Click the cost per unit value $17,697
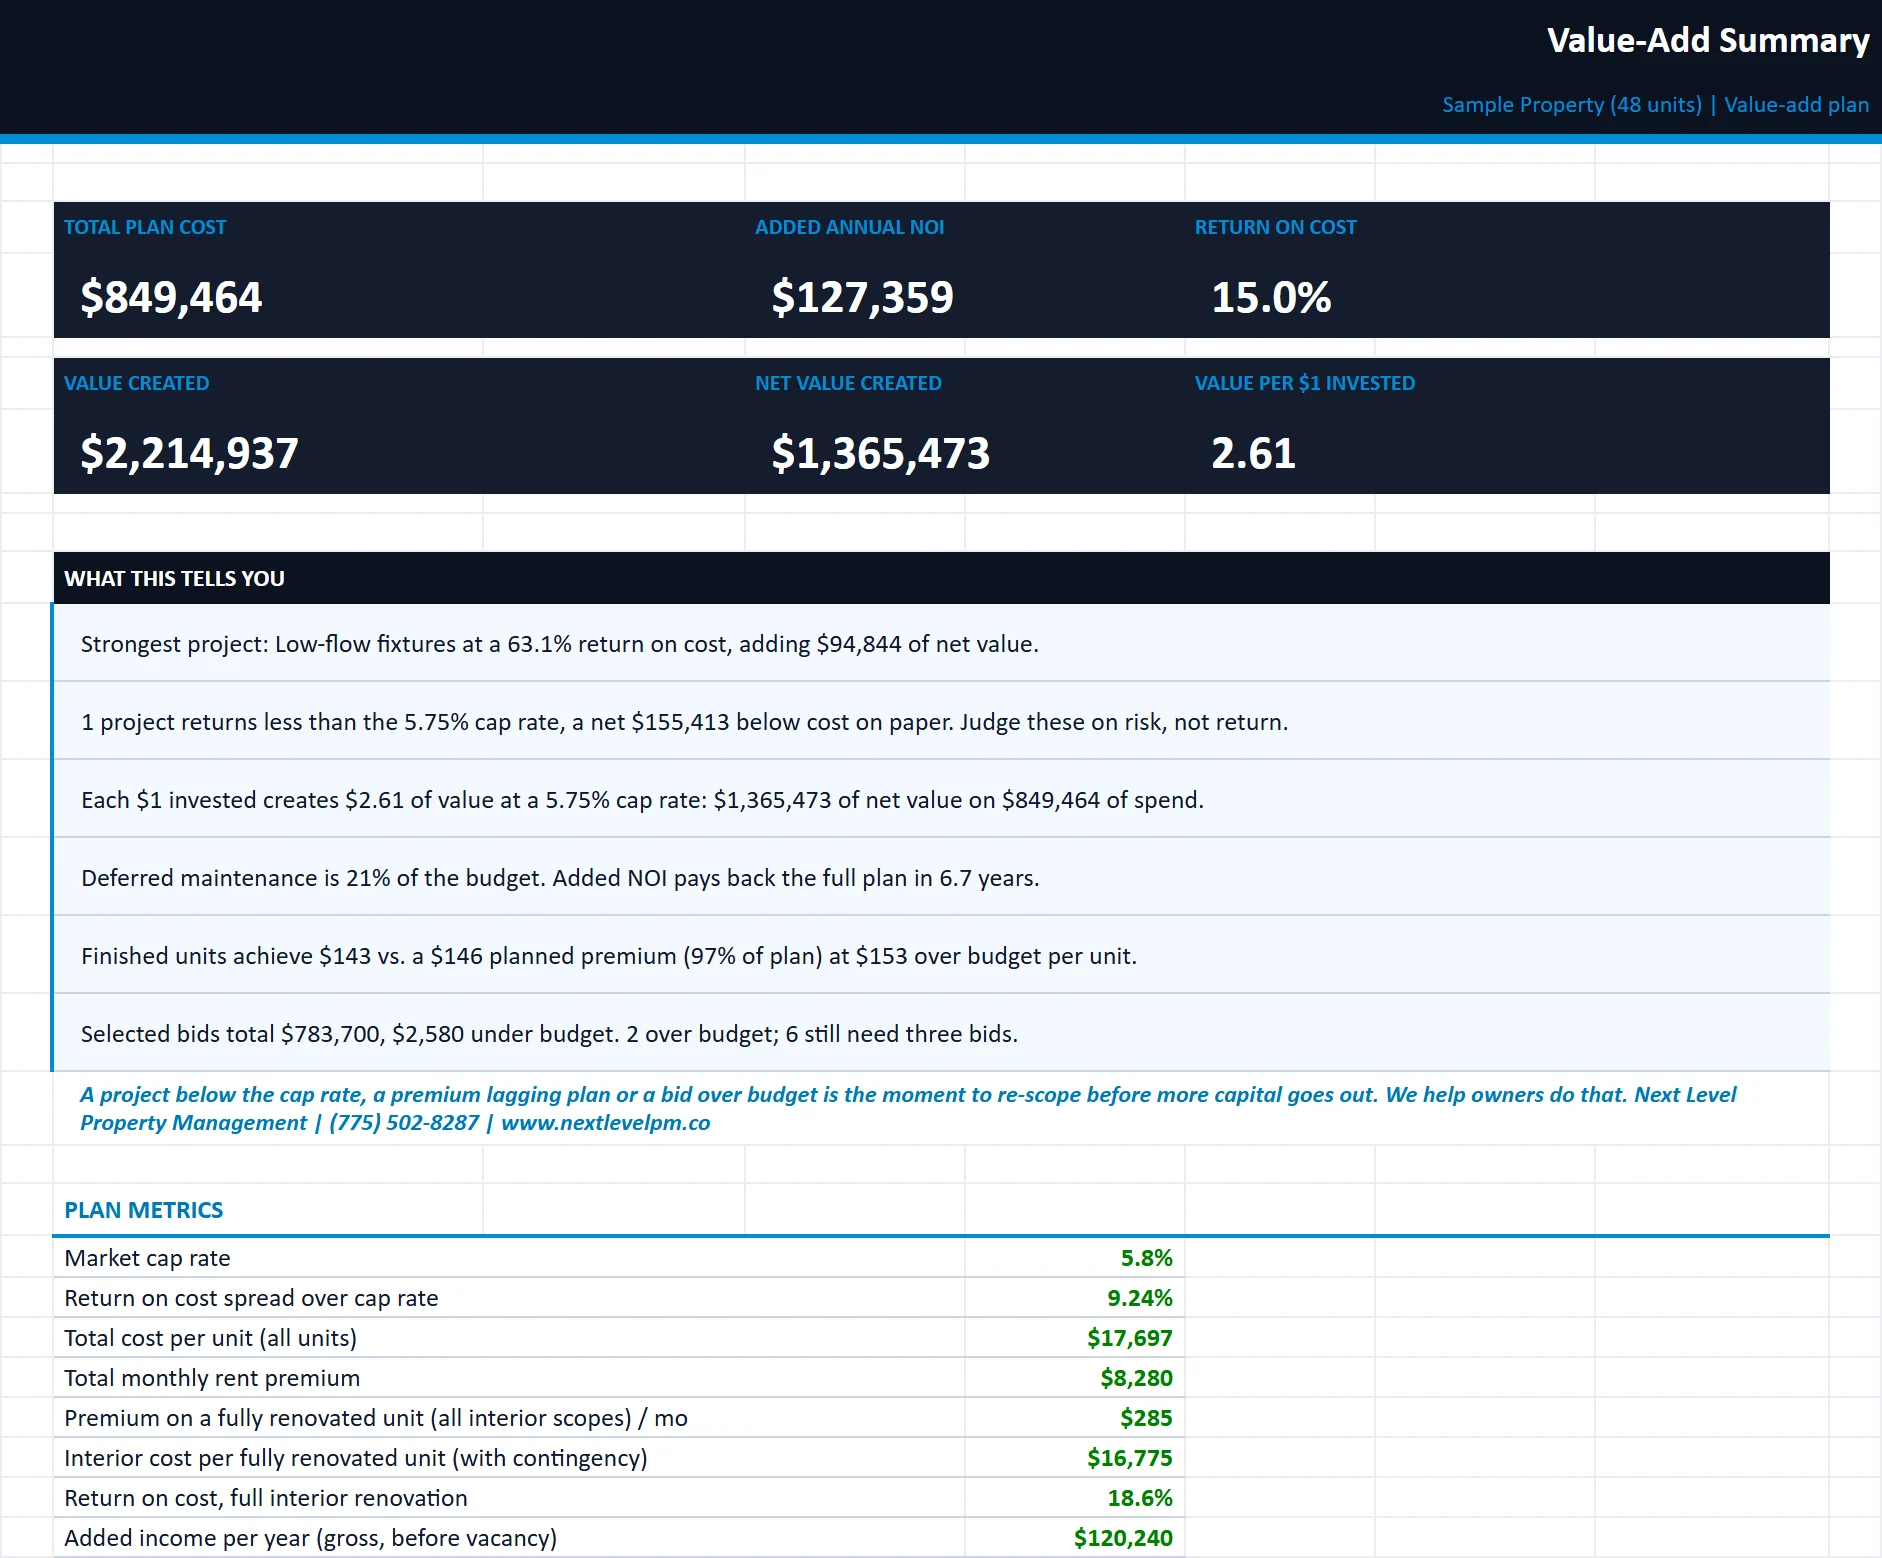This screenshot has height=1558, width=1882. pyautogui.click(x=1129, y=1338)
